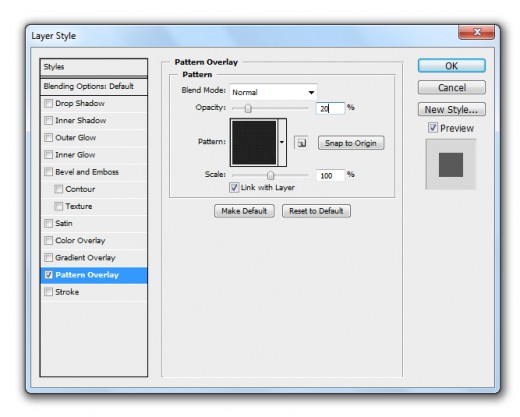520x417 pixels.
Task: Toggle the Preview checkbox
Action: [x=433, y=128]
